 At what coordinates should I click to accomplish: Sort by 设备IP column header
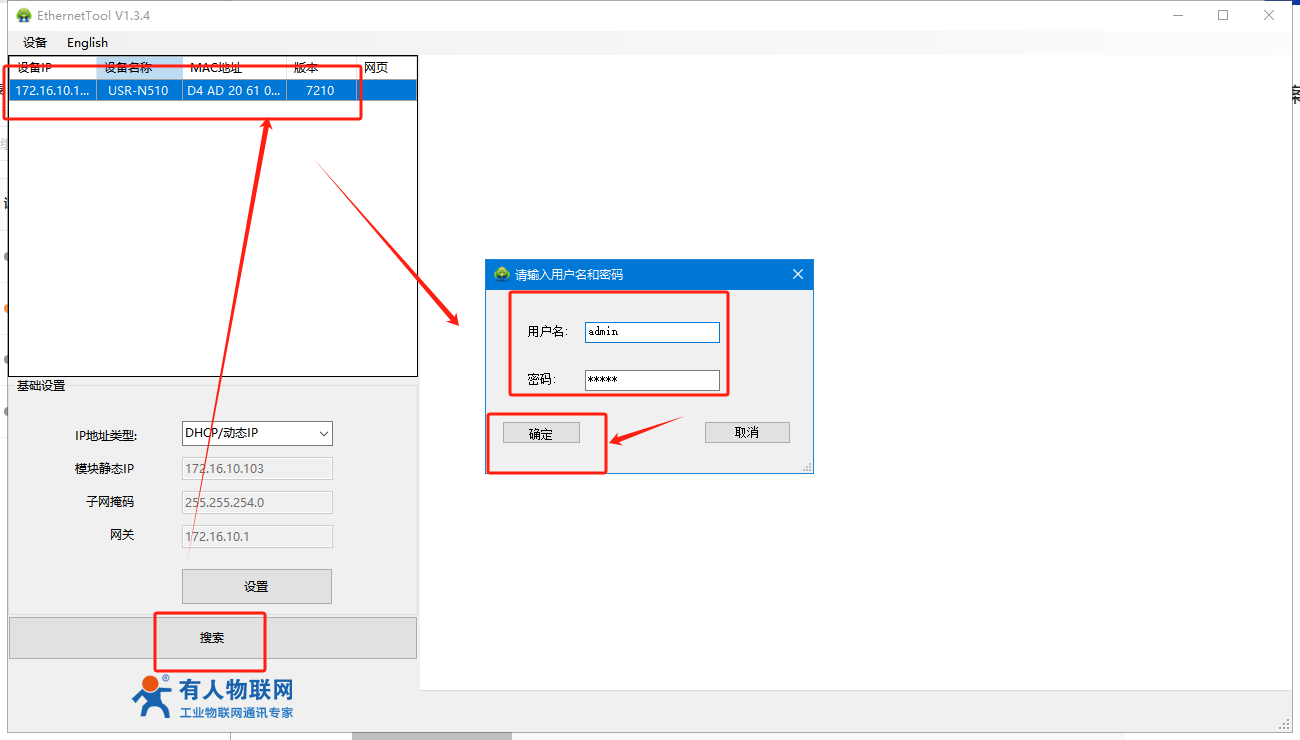pos(53,68)
